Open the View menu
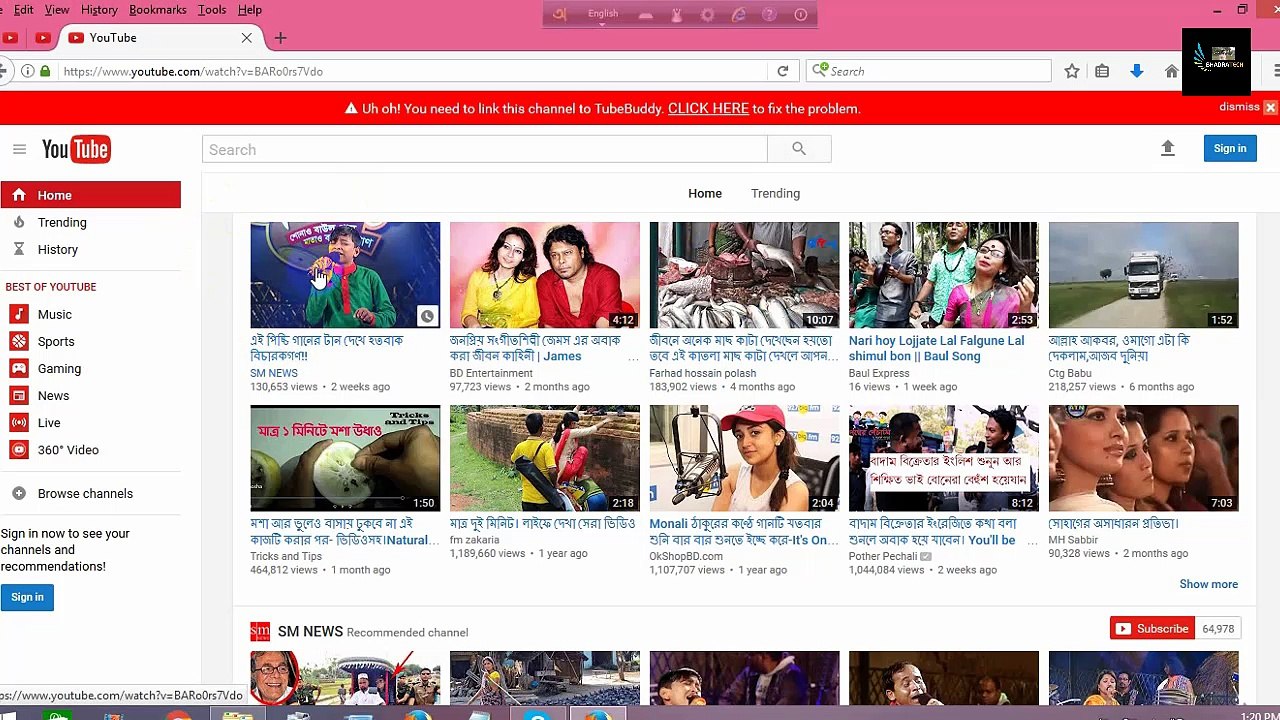 point(57,10)
